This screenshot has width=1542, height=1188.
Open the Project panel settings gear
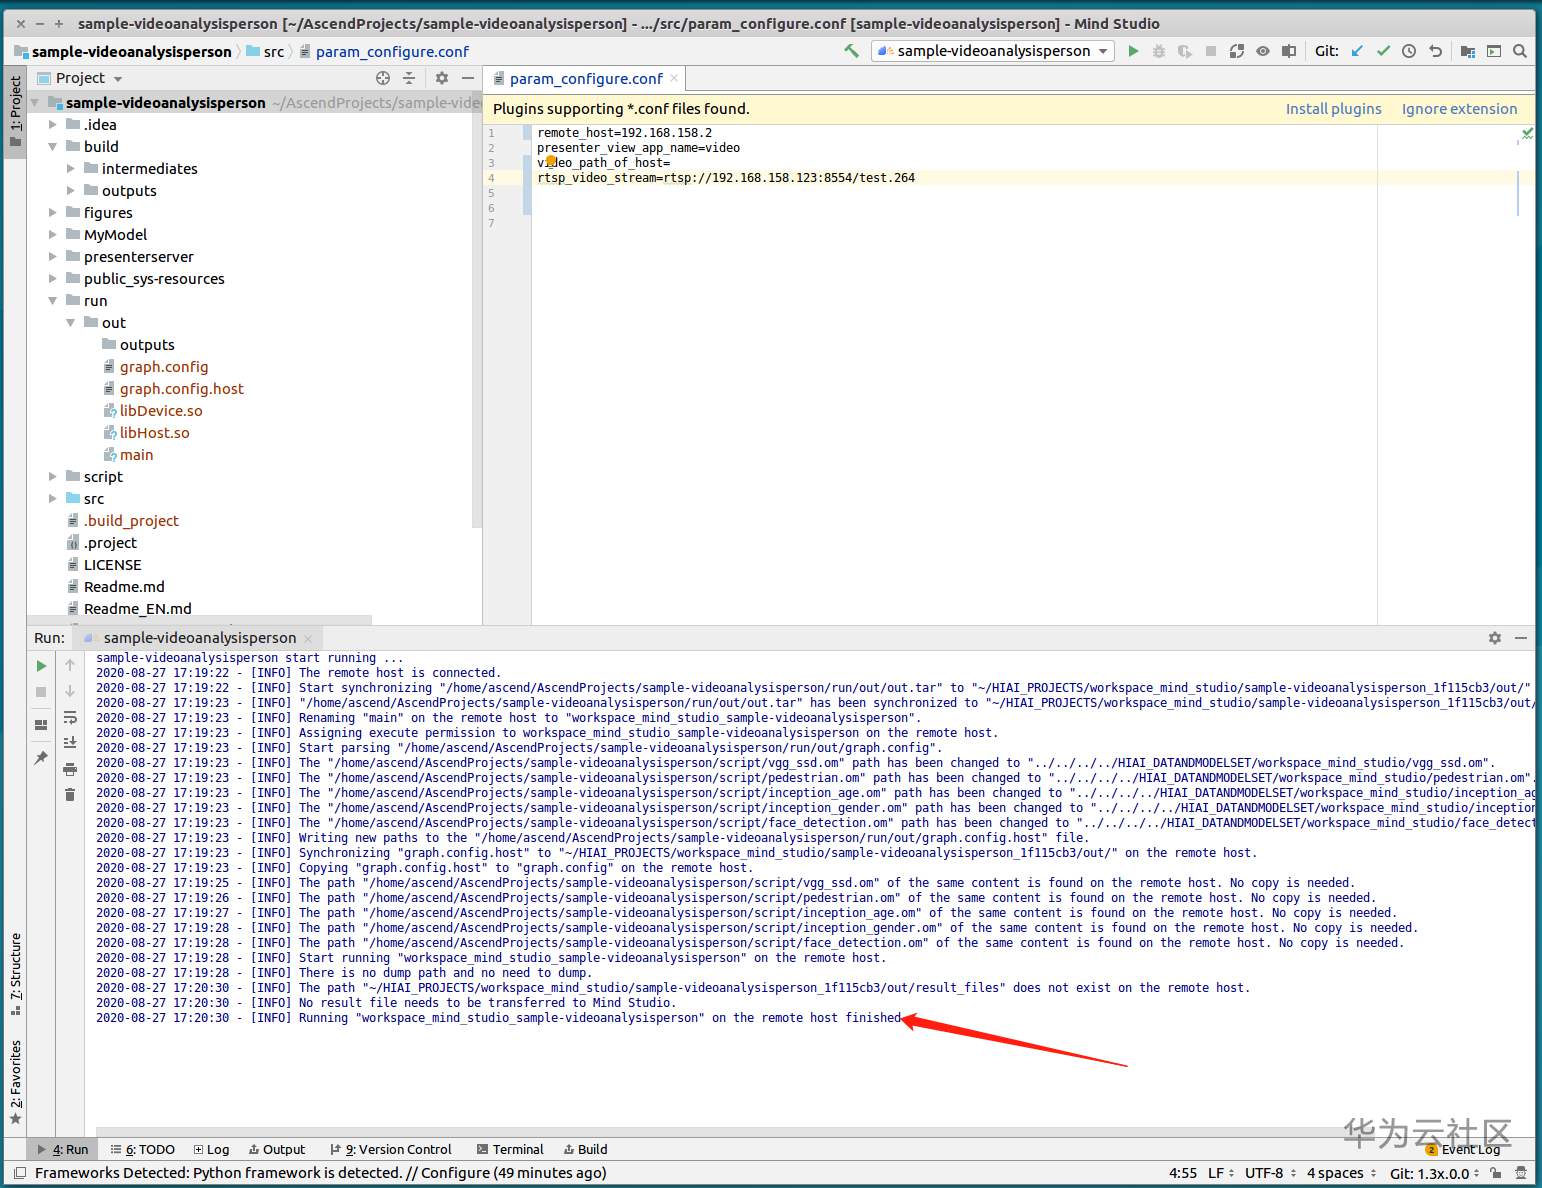[442, 78]
